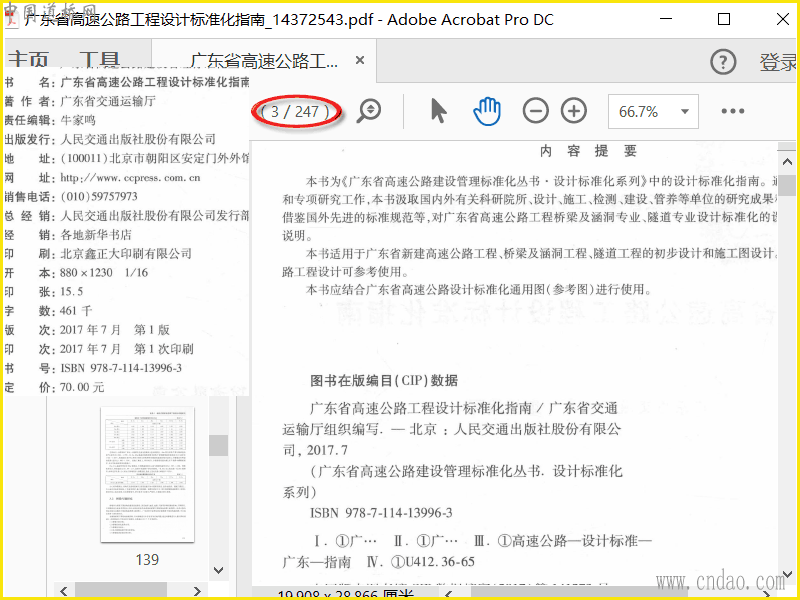Open the Help question mark icon
The width and height of the screenshot is (800, 600).
point(723,62)
